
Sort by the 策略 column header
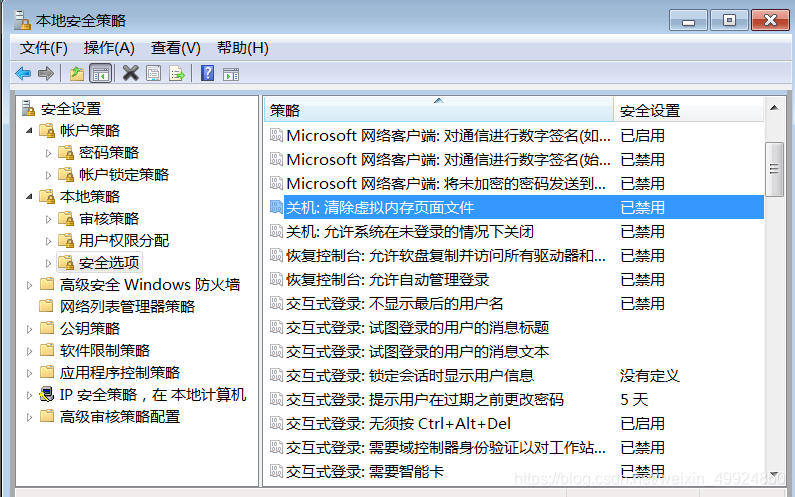click(437, 110)
